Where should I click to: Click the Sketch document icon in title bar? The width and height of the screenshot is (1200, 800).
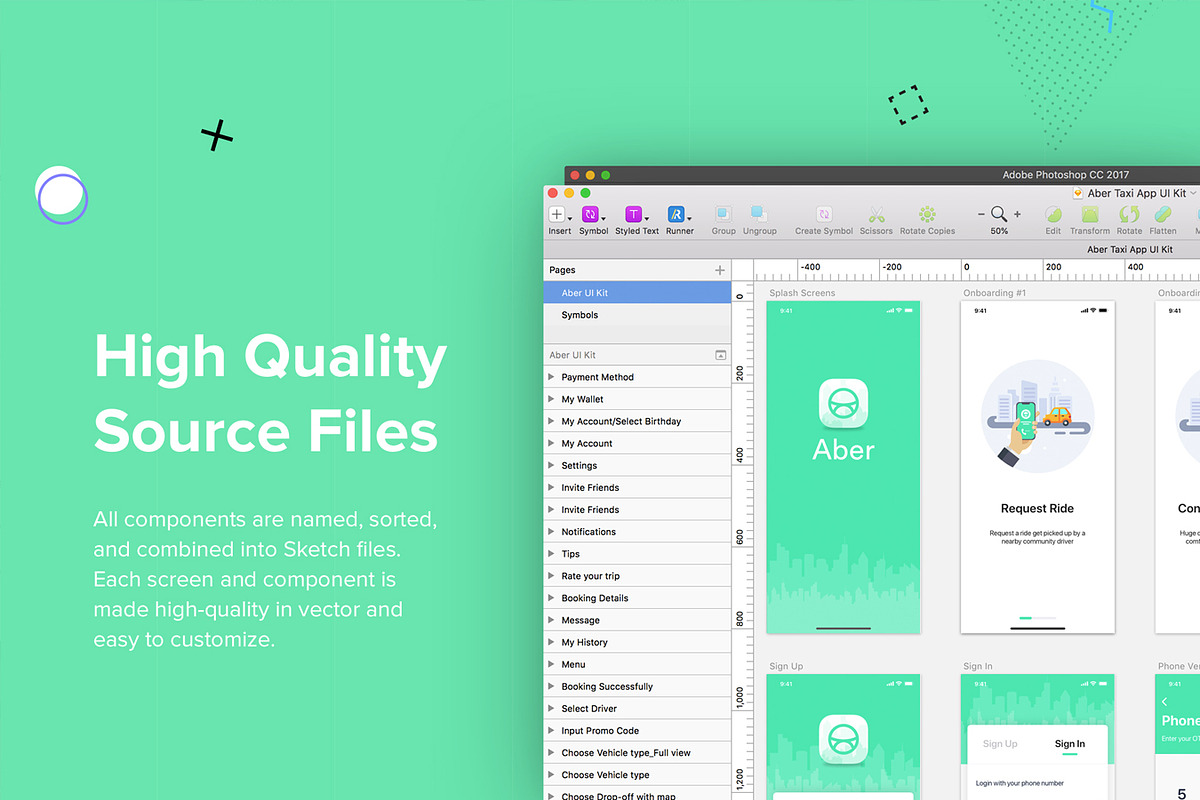coord(1078,193)
